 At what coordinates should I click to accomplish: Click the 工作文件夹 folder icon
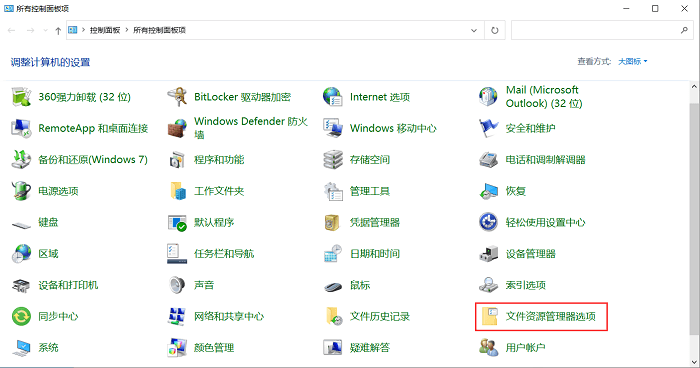177,191
